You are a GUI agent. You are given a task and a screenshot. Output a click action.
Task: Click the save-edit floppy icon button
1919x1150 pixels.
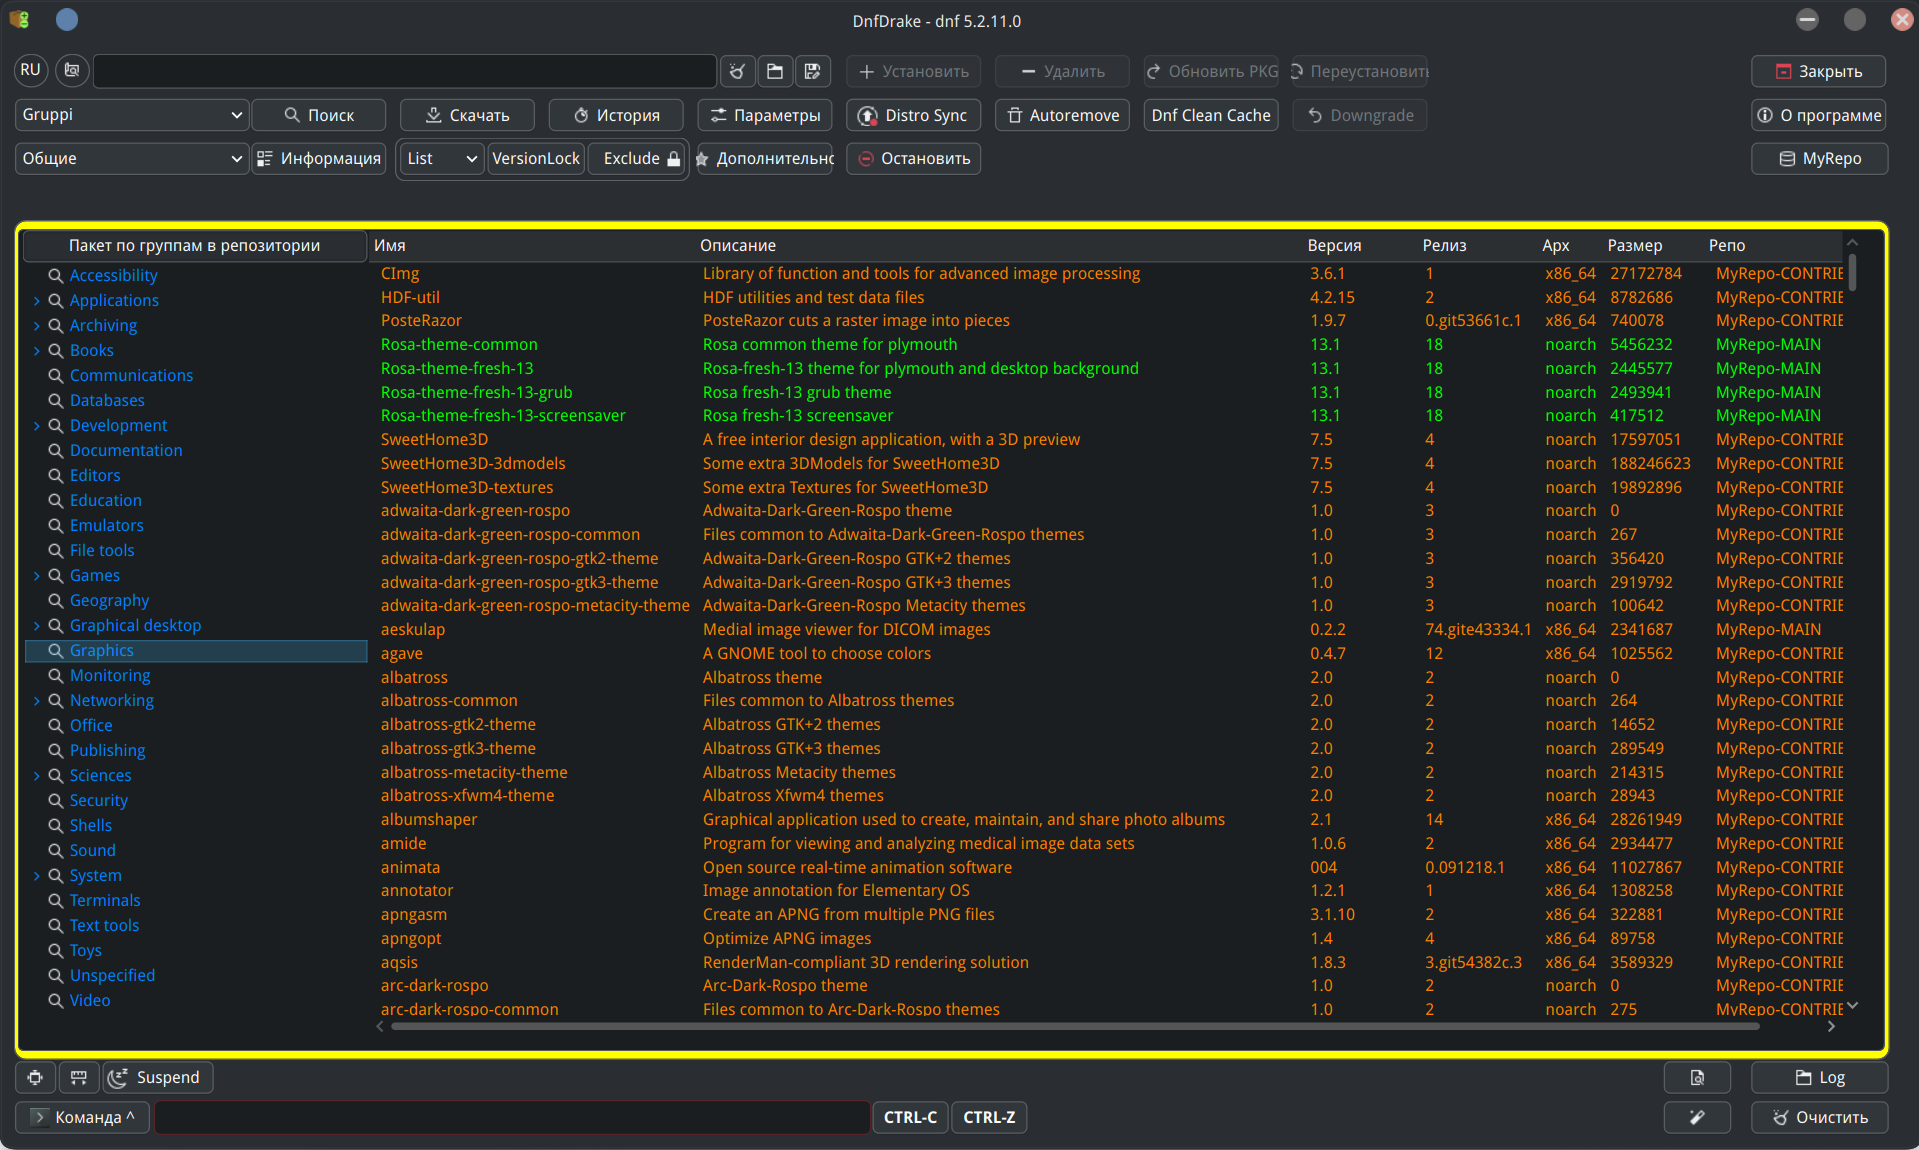click(812, 71)
